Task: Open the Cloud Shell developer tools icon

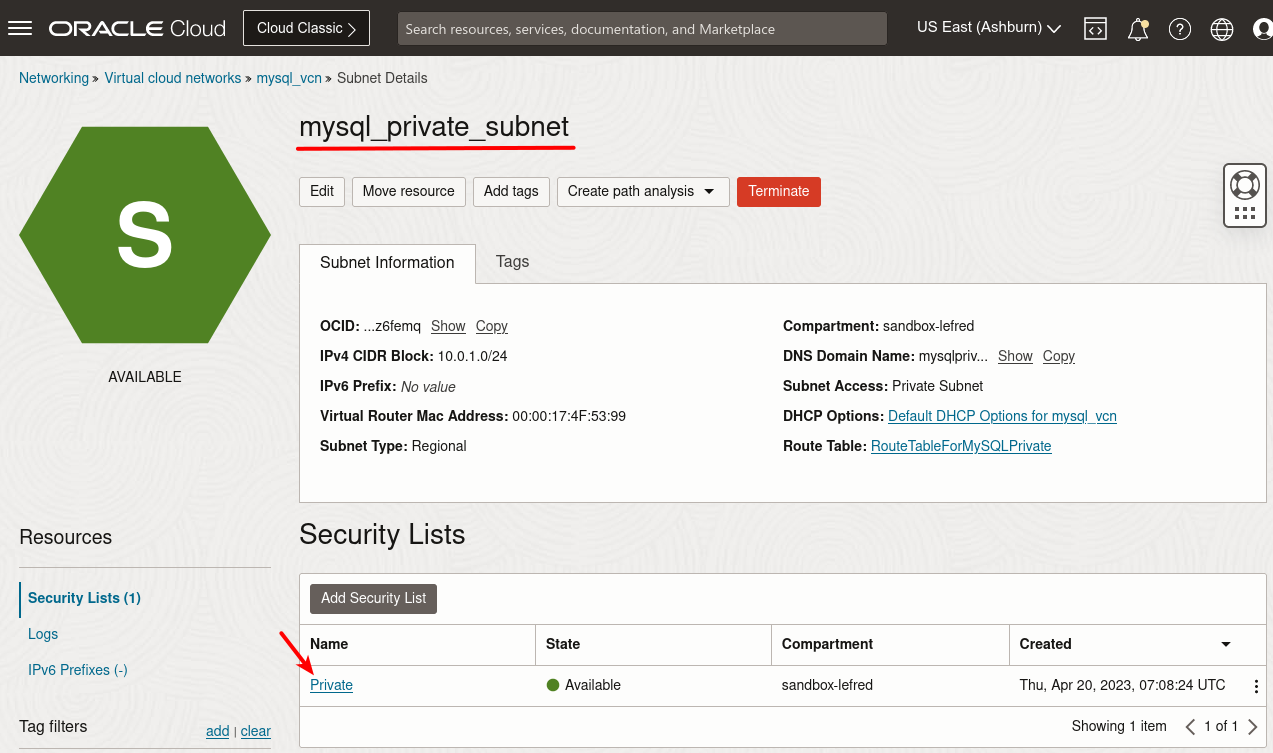Action: (1095, 28)
